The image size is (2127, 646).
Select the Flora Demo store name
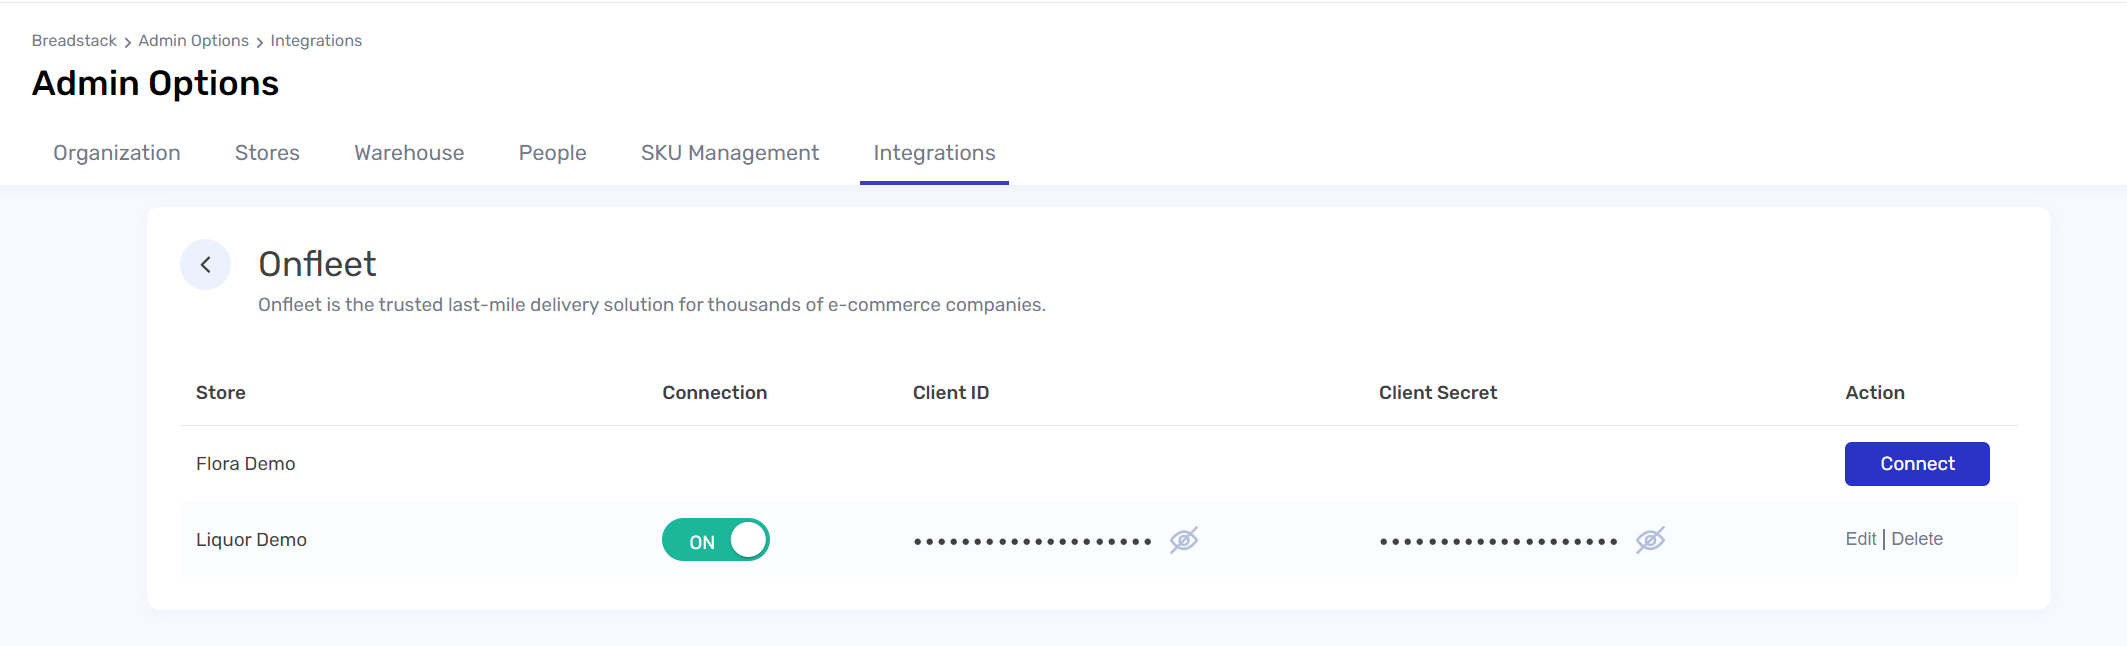click(245, 464)
